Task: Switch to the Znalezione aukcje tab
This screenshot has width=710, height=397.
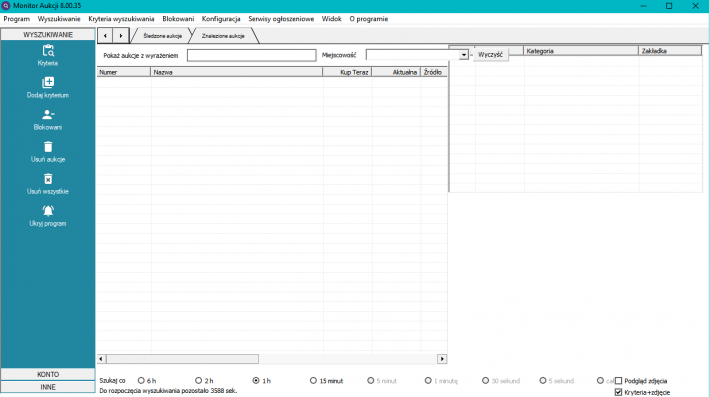Action: tap(223, 36)
